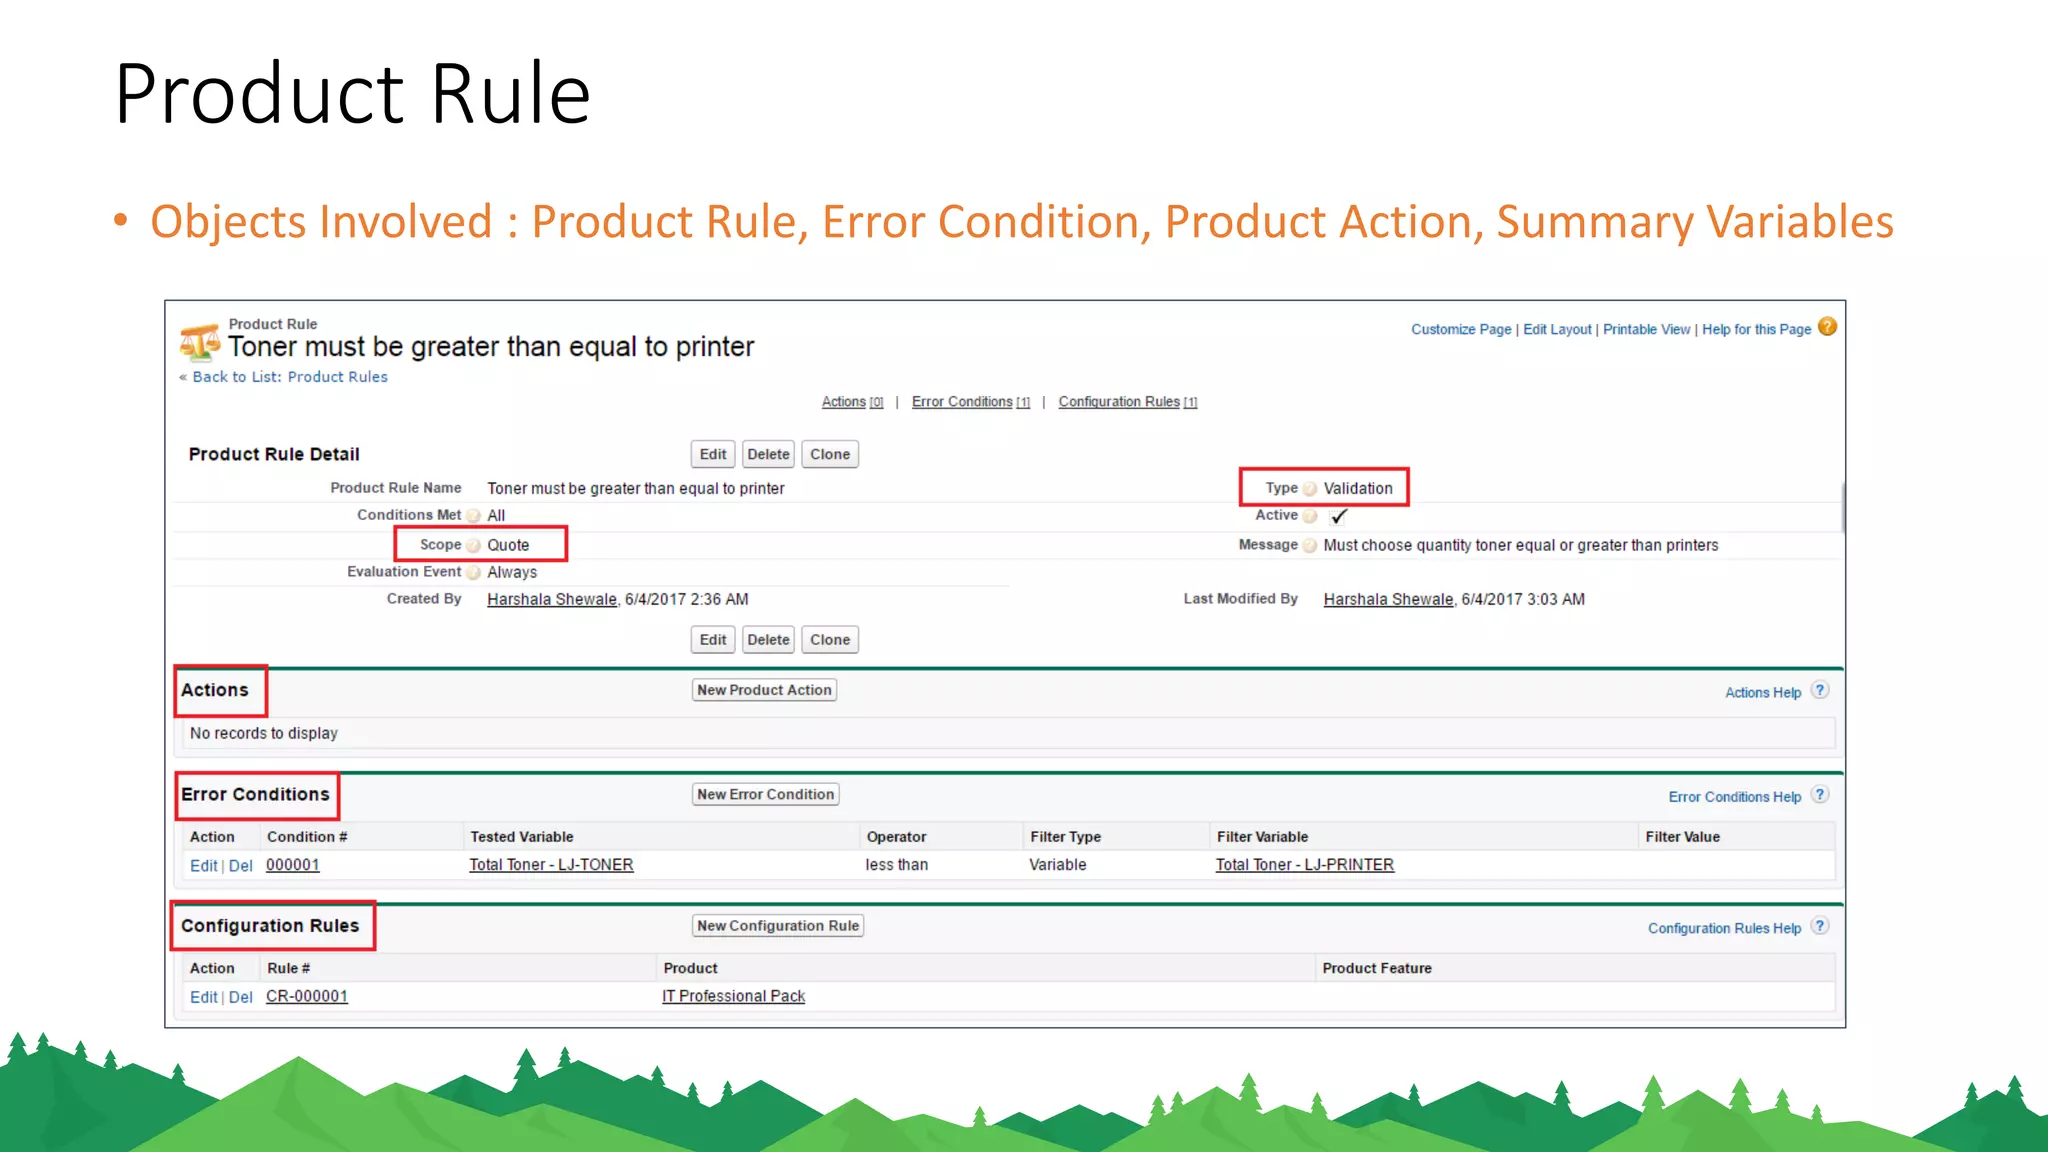
Task: Open condition number 000001
Action: [292, 865]
